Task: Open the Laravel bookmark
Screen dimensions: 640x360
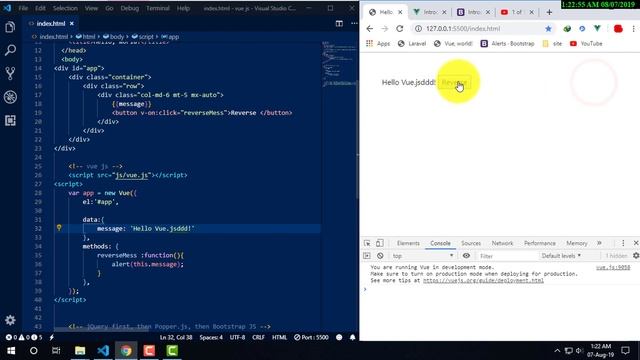Action: 412,44
